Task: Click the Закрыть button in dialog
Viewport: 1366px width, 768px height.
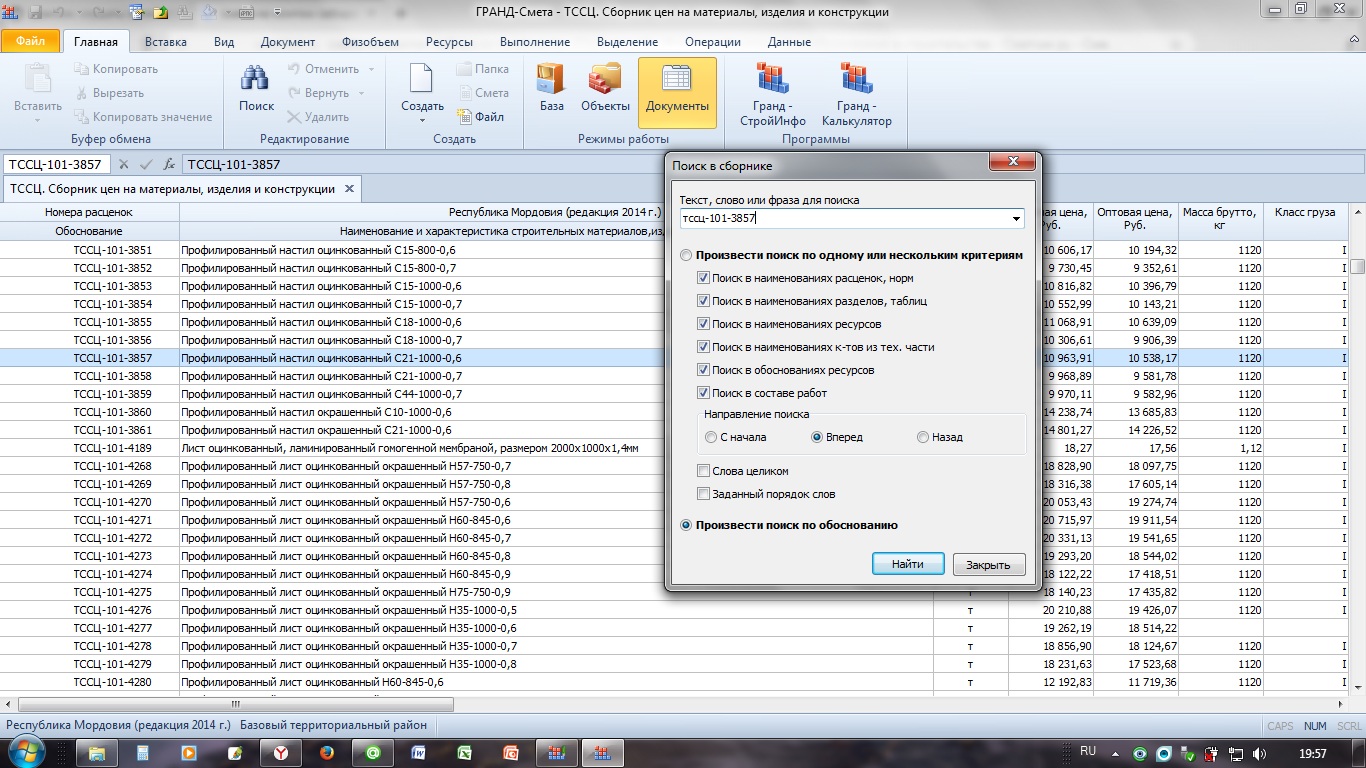Action: (988, 565)
